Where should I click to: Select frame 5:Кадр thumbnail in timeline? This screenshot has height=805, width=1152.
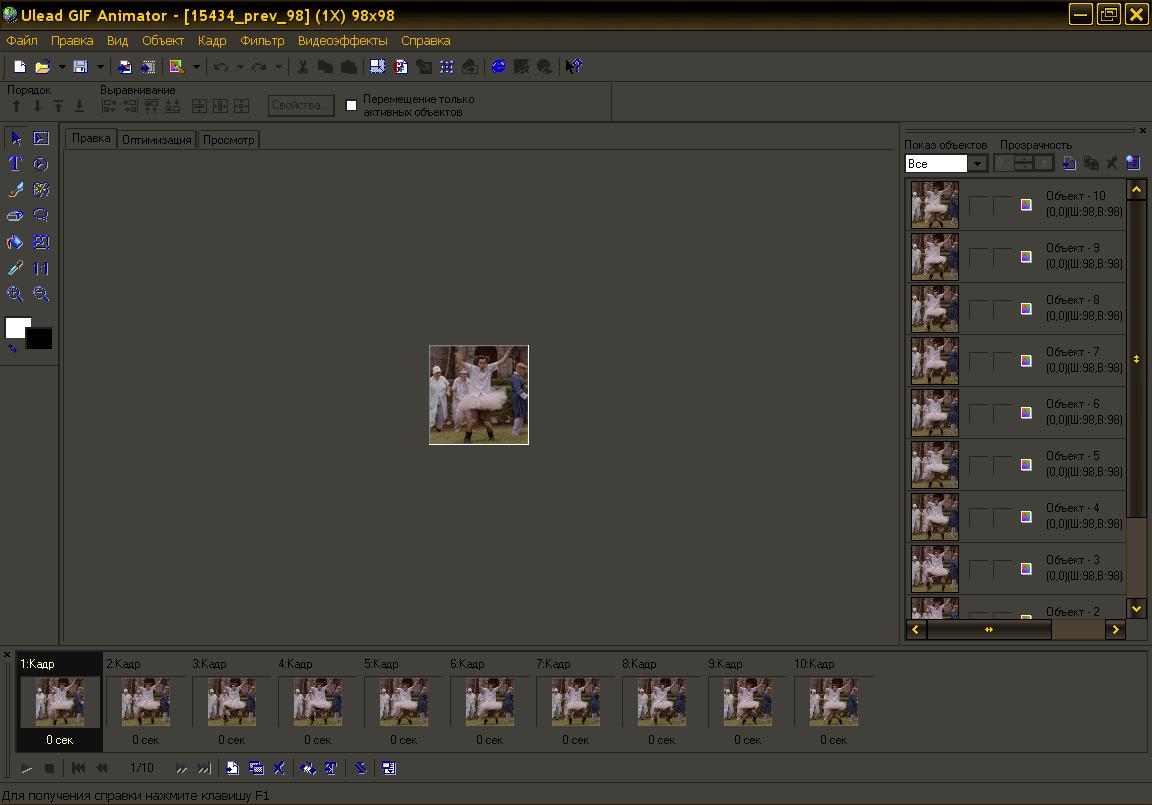pos(403,701)
